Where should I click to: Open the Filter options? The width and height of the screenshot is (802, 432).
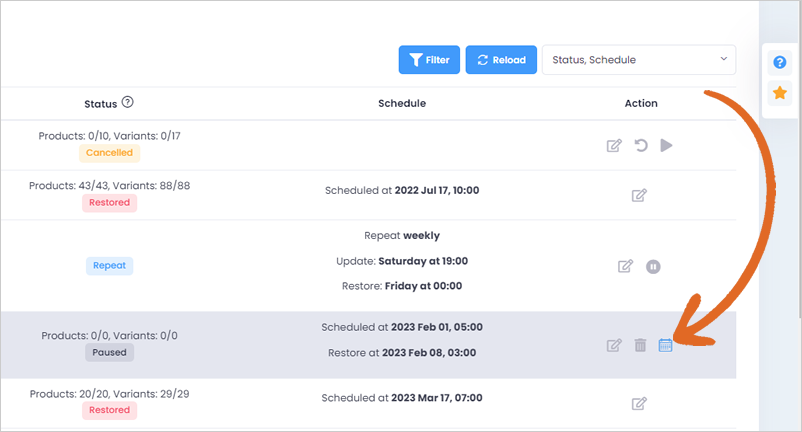click(429, 60)
